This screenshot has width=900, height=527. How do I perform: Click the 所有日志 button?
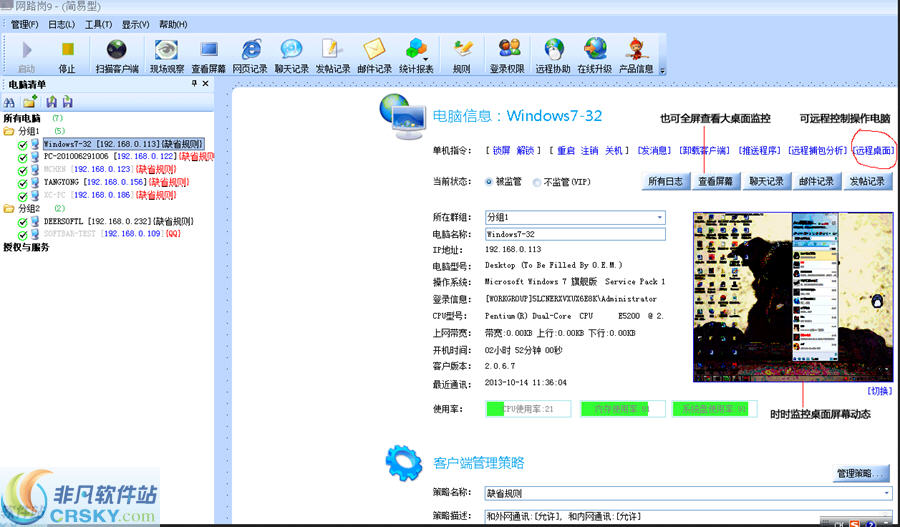click(665, 181)
